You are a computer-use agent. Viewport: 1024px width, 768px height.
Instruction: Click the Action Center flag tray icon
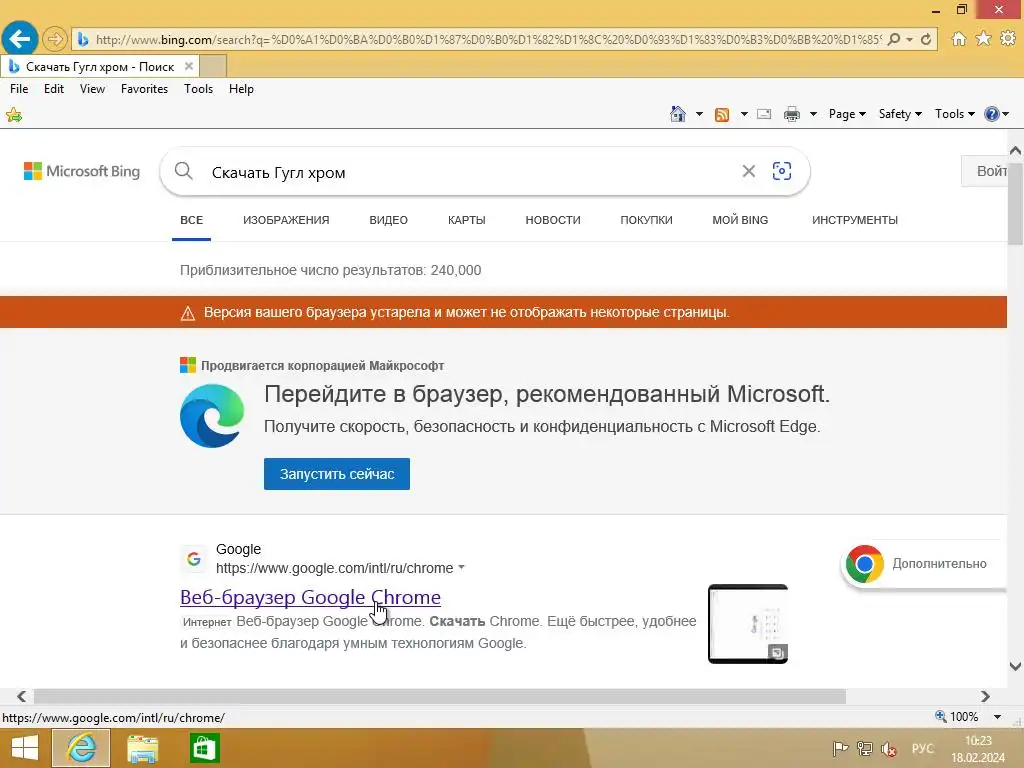[840, 749]
